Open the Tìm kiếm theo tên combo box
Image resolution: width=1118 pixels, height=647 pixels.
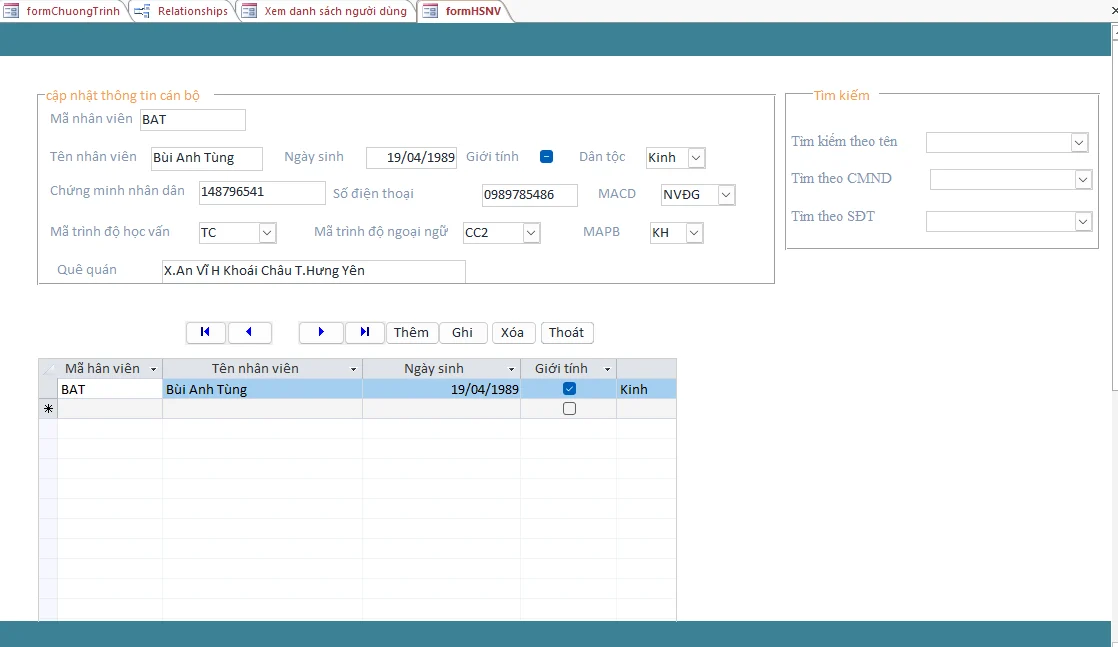pos(1079,143)
